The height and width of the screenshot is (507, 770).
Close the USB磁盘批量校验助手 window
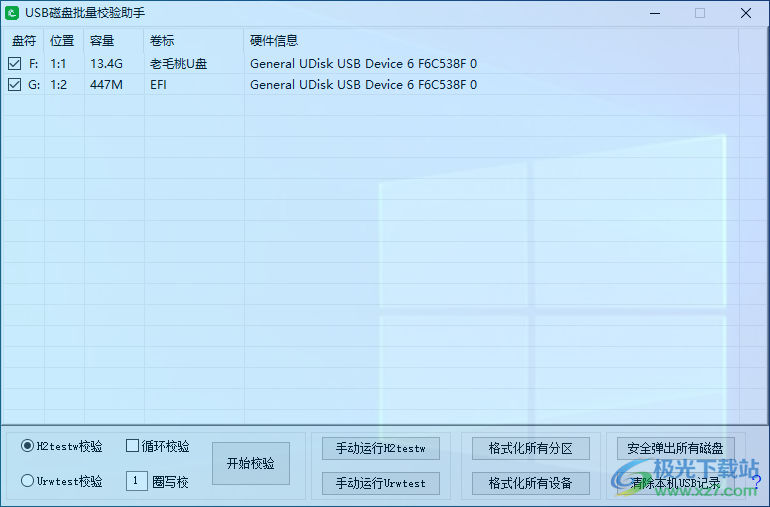[745, 13]
